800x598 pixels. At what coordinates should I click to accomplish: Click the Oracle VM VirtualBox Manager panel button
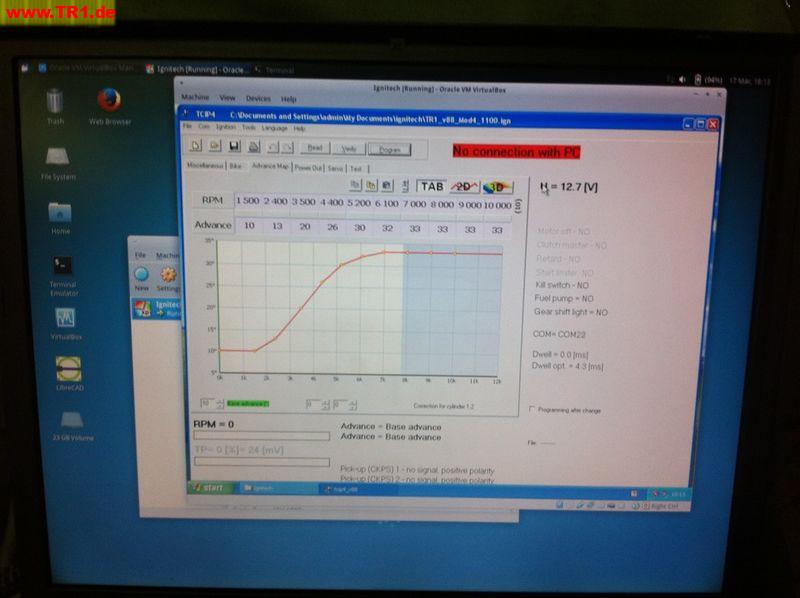[86, 67]
